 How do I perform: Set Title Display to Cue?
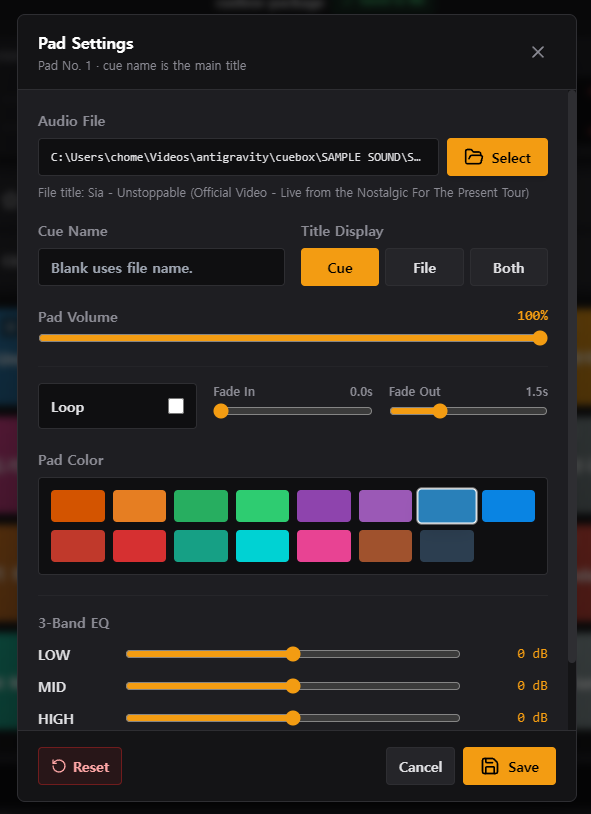[x=340, y=267]
